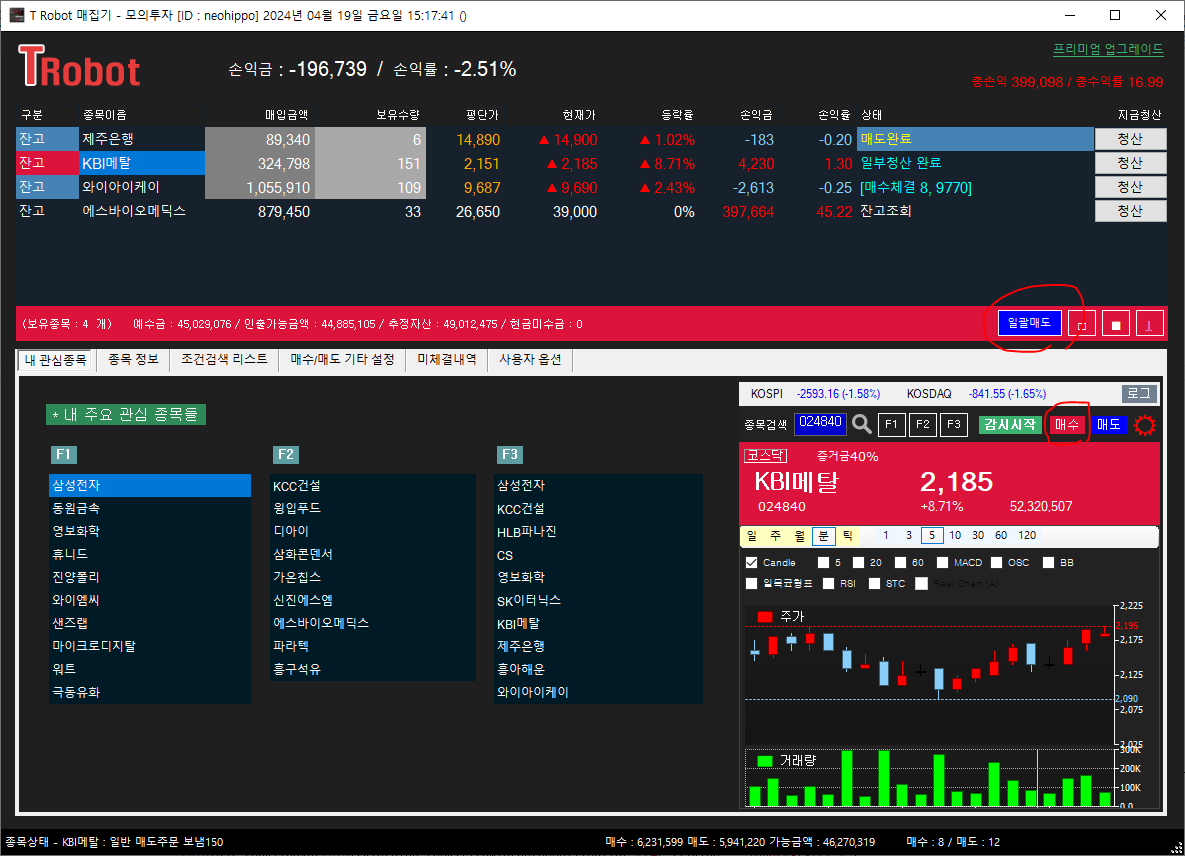The height and width of the screenshot is (856, 1185).
Task: Click the 프리미엄 업그레이드 link
Action: coord(1108,49)
